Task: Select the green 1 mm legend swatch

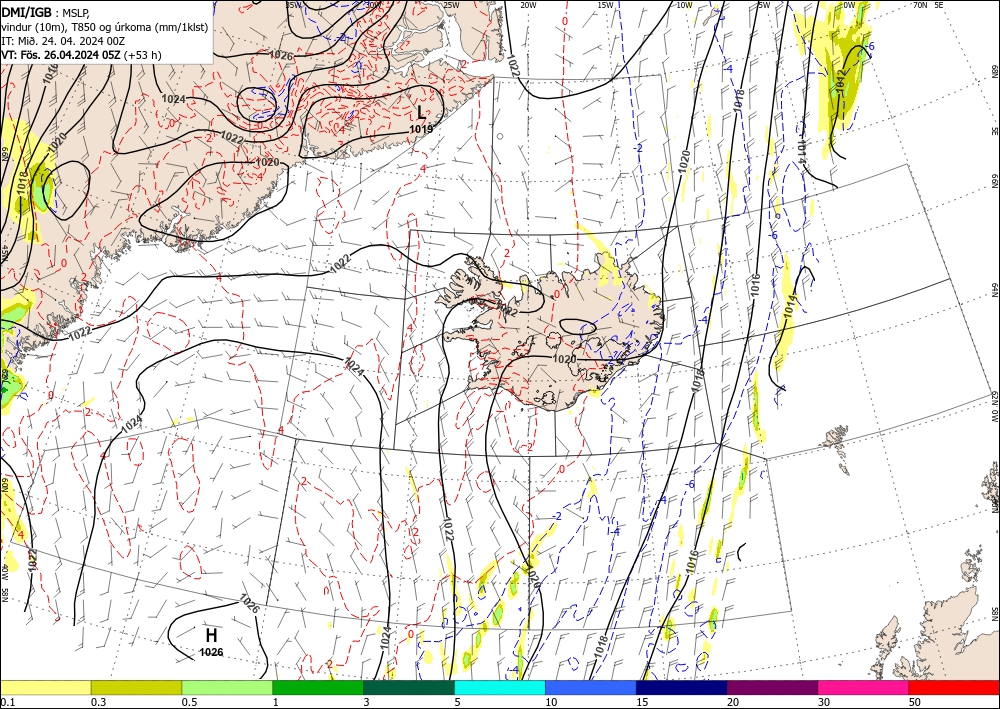Action: point(318,687)
